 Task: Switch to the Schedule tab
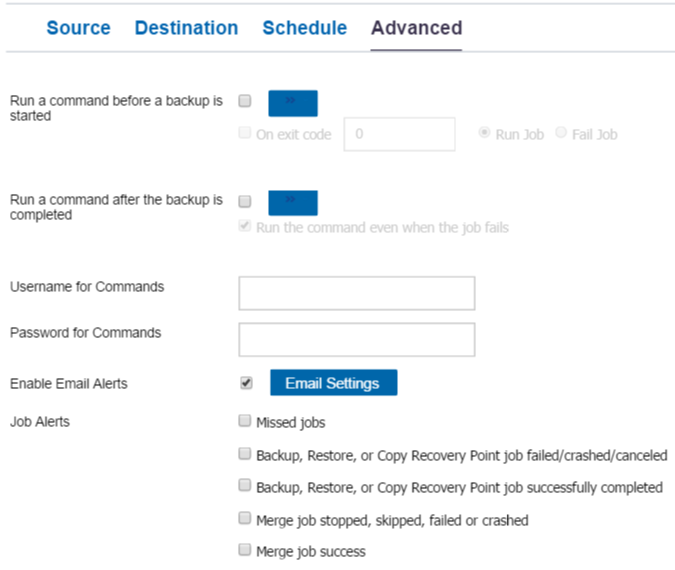(x=304, y=28)
